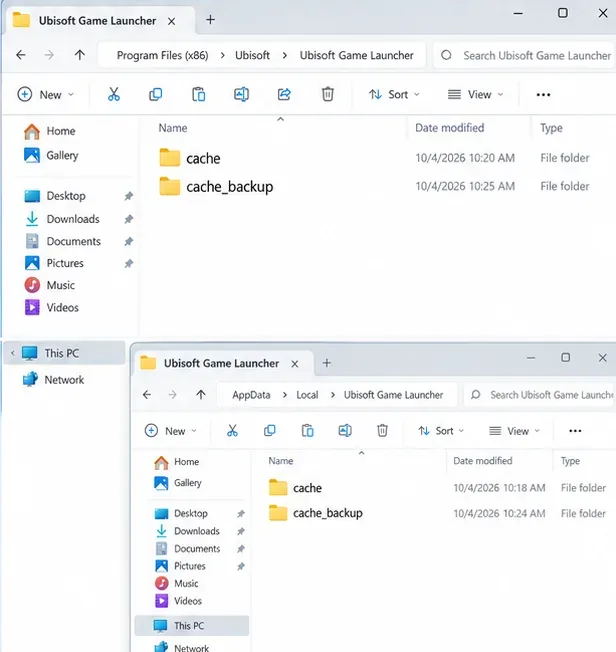Add new tab in Program Files window

tap(210, 20)
